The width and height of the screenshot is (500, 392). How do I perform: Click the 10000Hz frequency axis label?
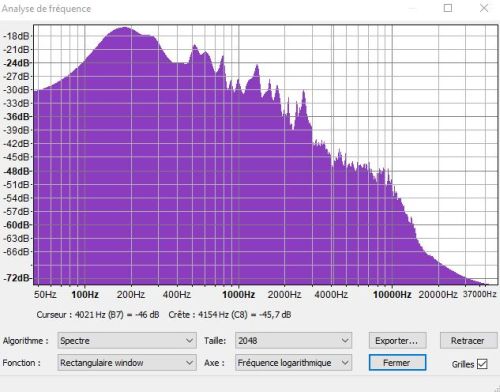coord(392,295)
